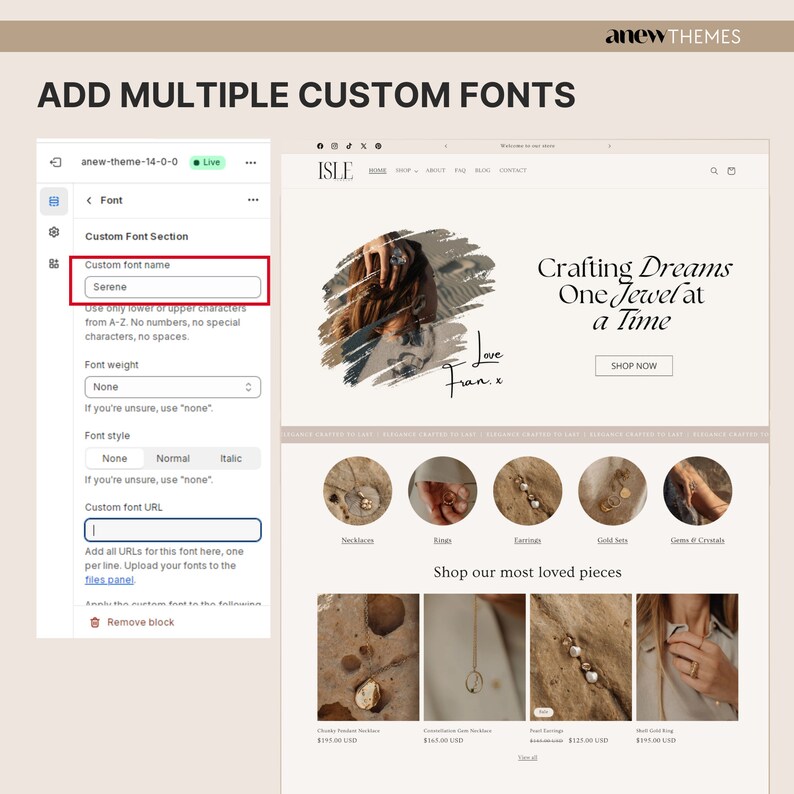Image resolution: width=794 pixels, height=794 pixels.
Task: Show next announcement with right arrow
Action: [x=609, y=146]
